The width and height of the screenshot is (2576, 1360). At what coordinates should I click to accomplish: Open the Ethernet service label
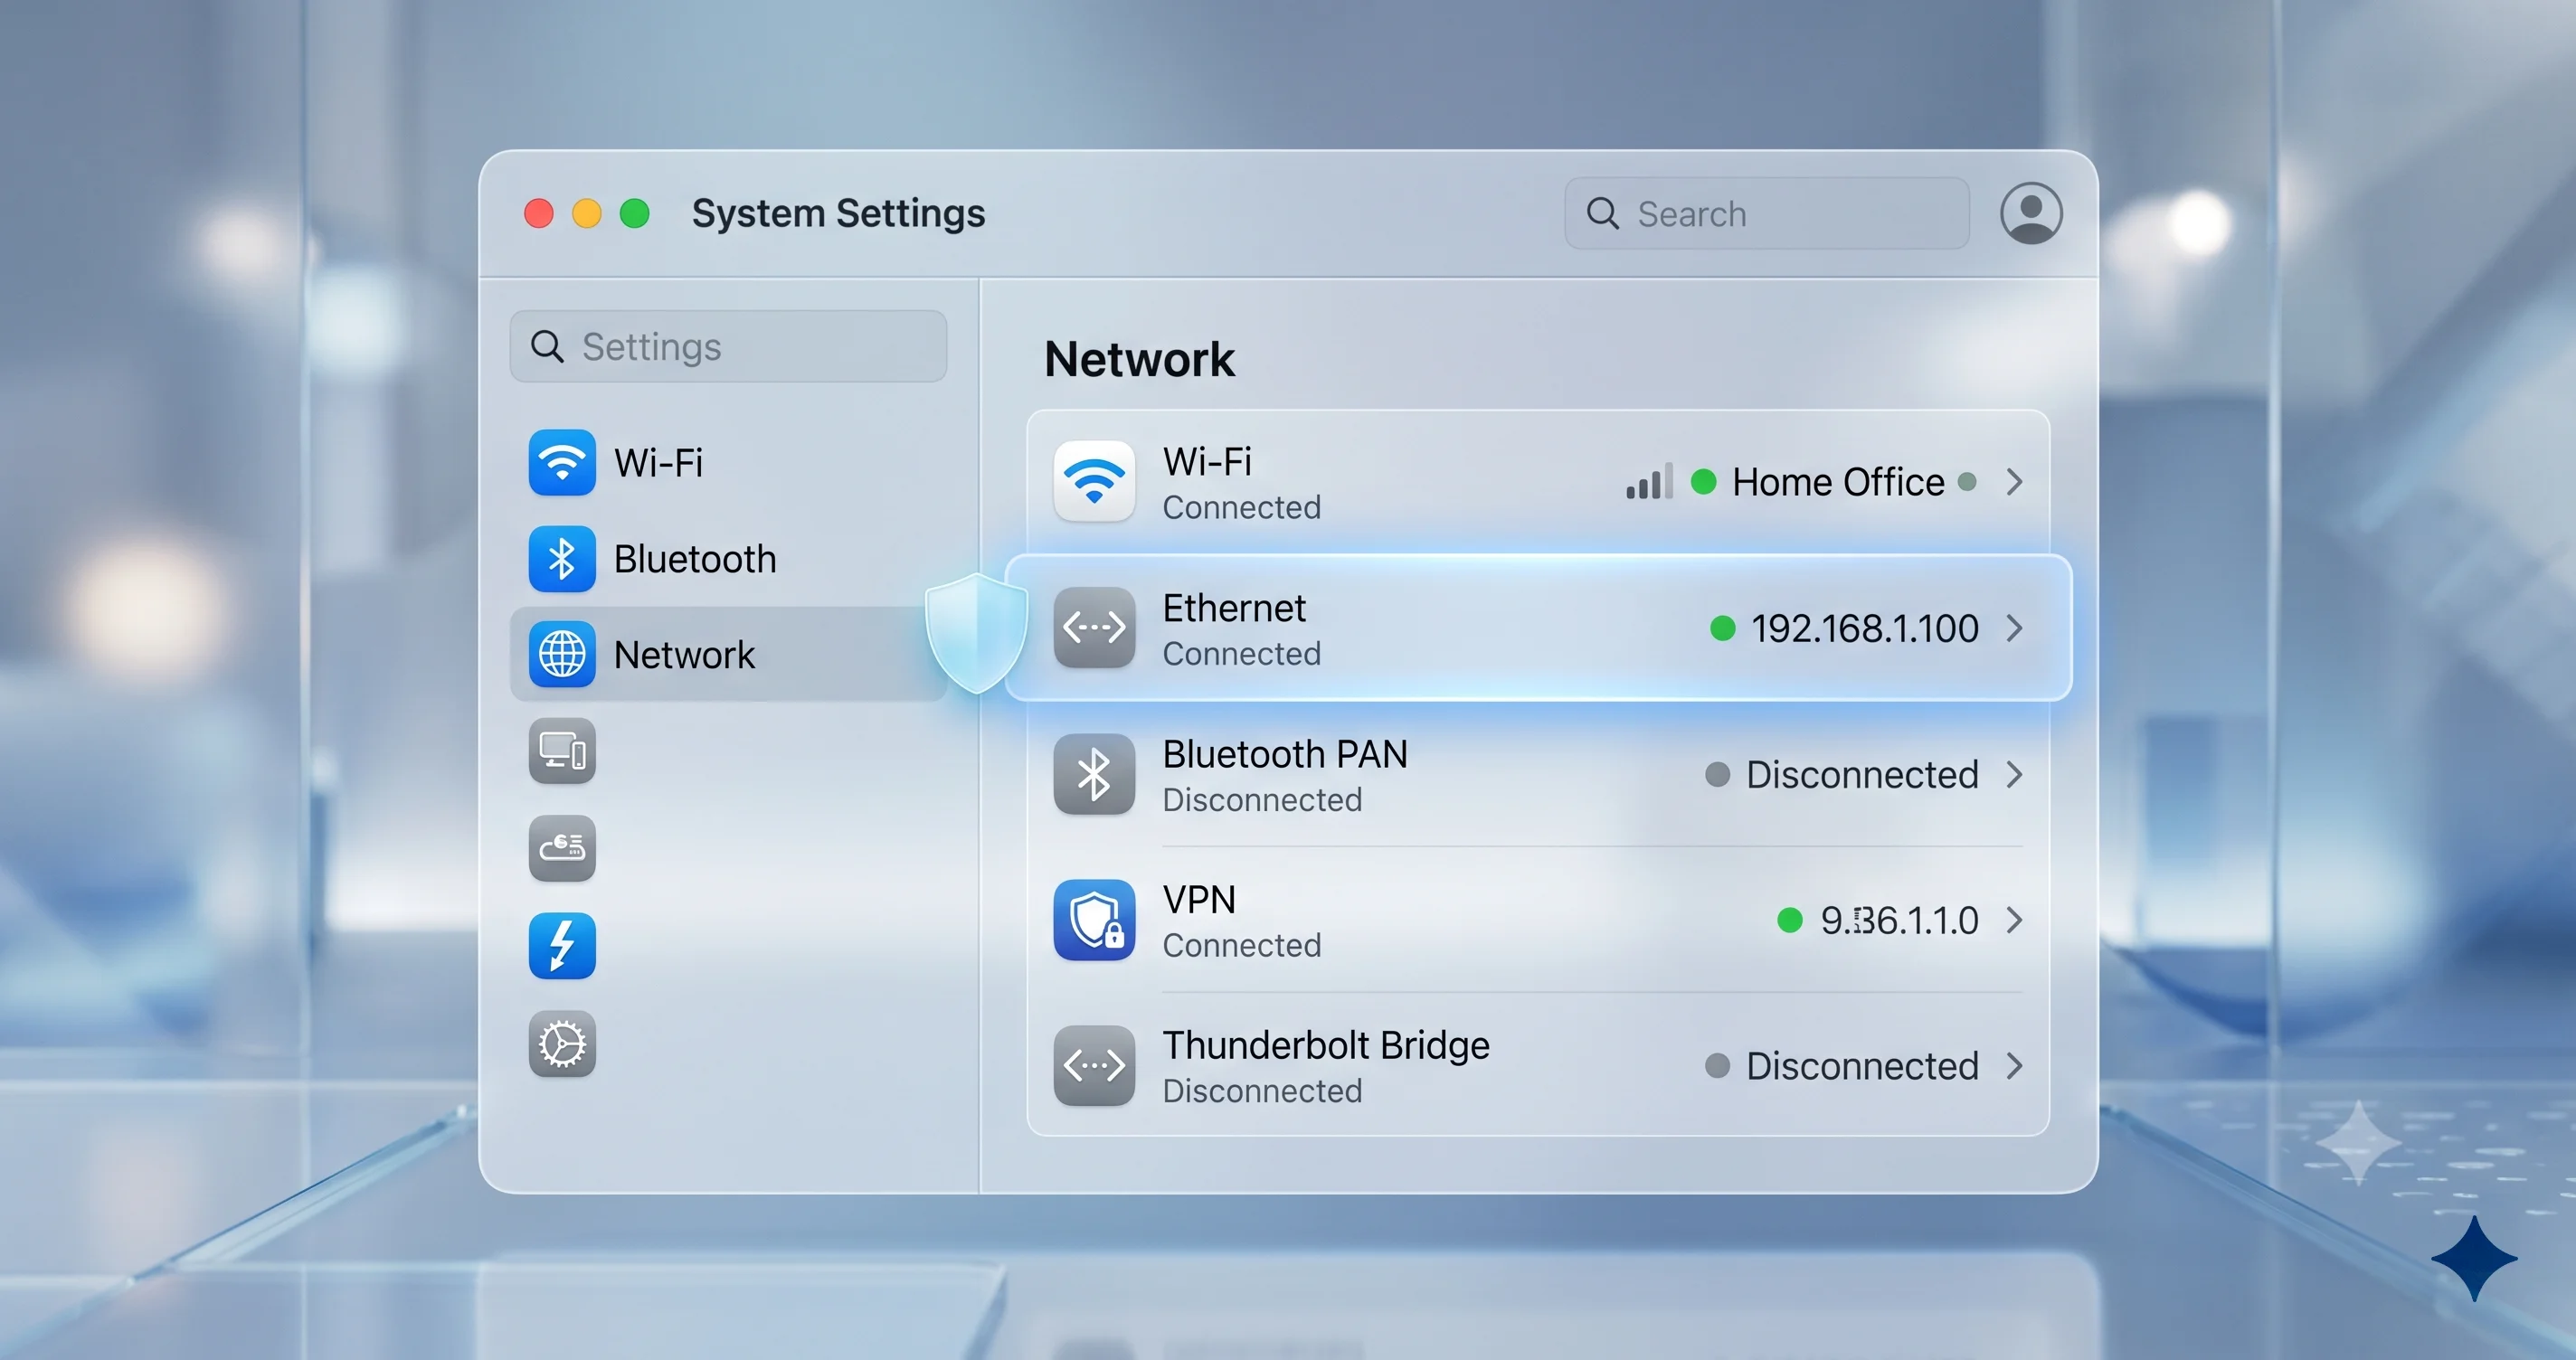(1234, 608)
